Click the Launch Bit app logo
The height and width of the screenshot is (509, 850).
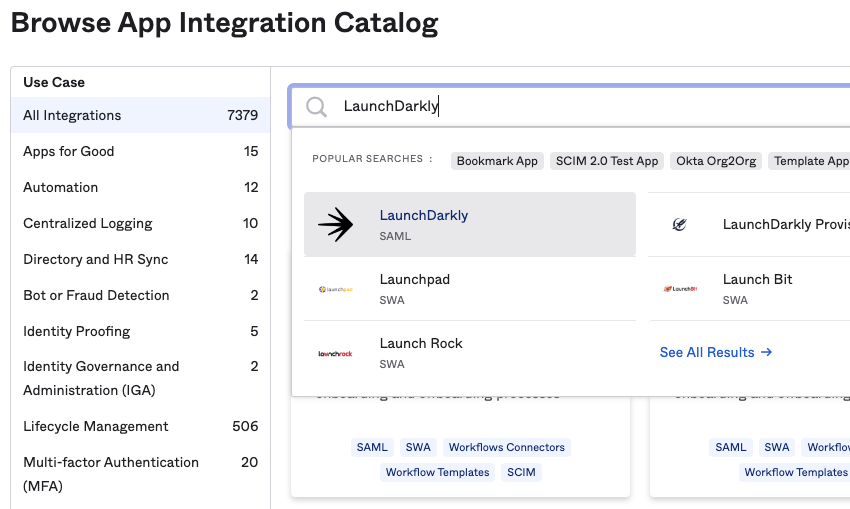click(x=679, y=289)
